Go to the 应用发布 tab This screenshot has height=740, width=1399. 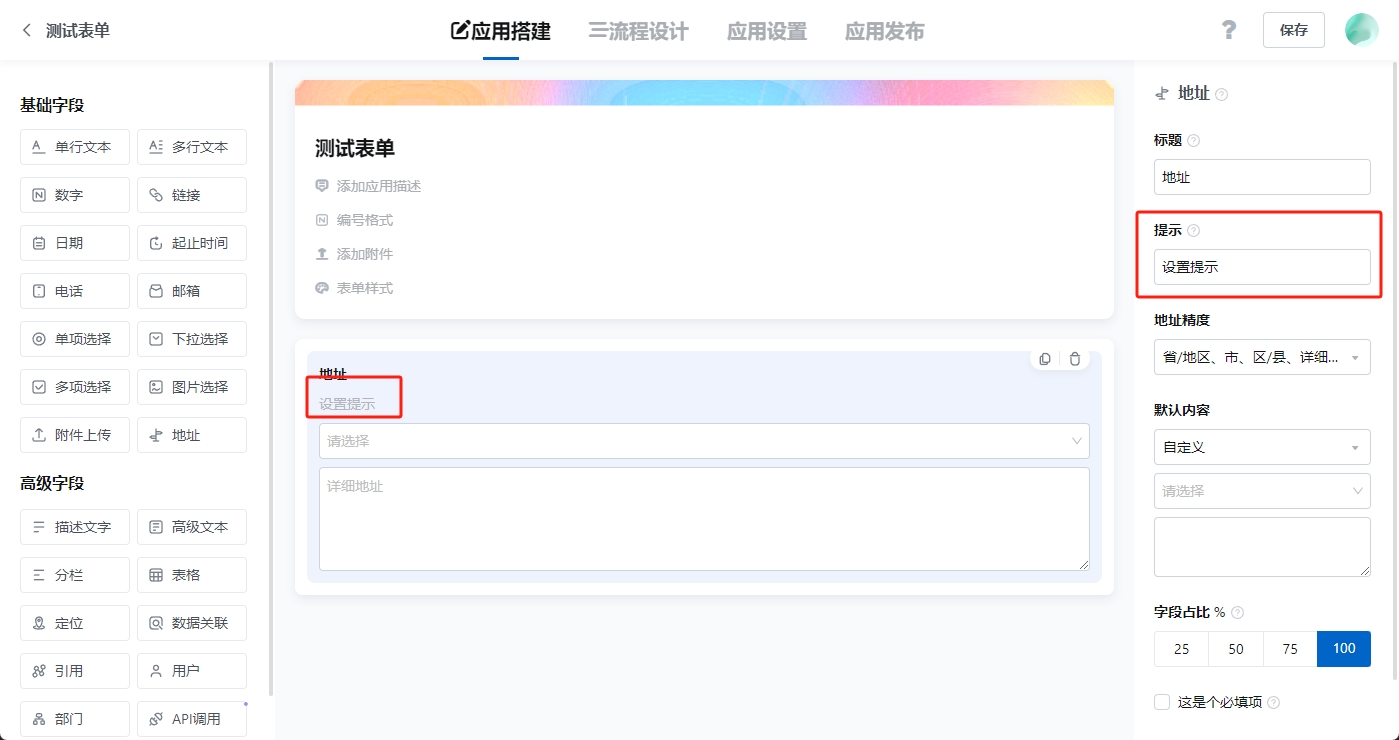(884, 31)
